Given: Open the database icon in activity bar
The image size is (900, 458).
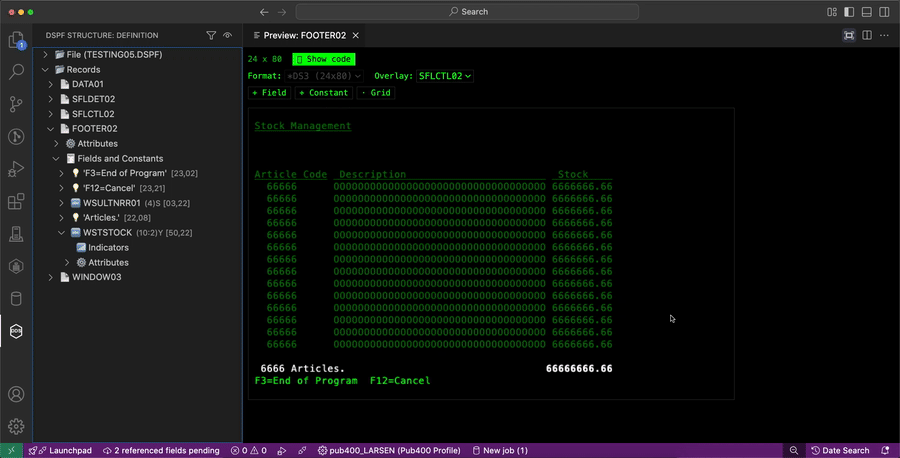Looking at the screenshot, I should 16,298.
